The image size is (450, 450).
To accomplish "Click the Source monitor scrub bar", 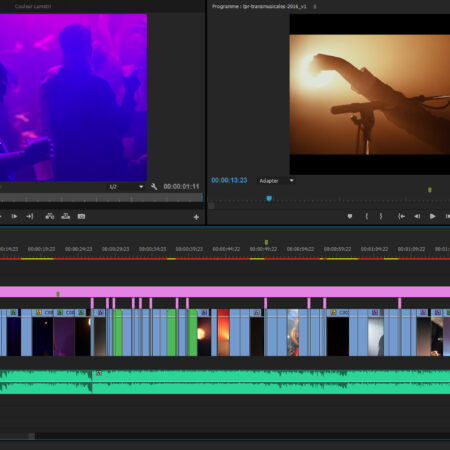I will pyautogui.click(x=101, y=198).
